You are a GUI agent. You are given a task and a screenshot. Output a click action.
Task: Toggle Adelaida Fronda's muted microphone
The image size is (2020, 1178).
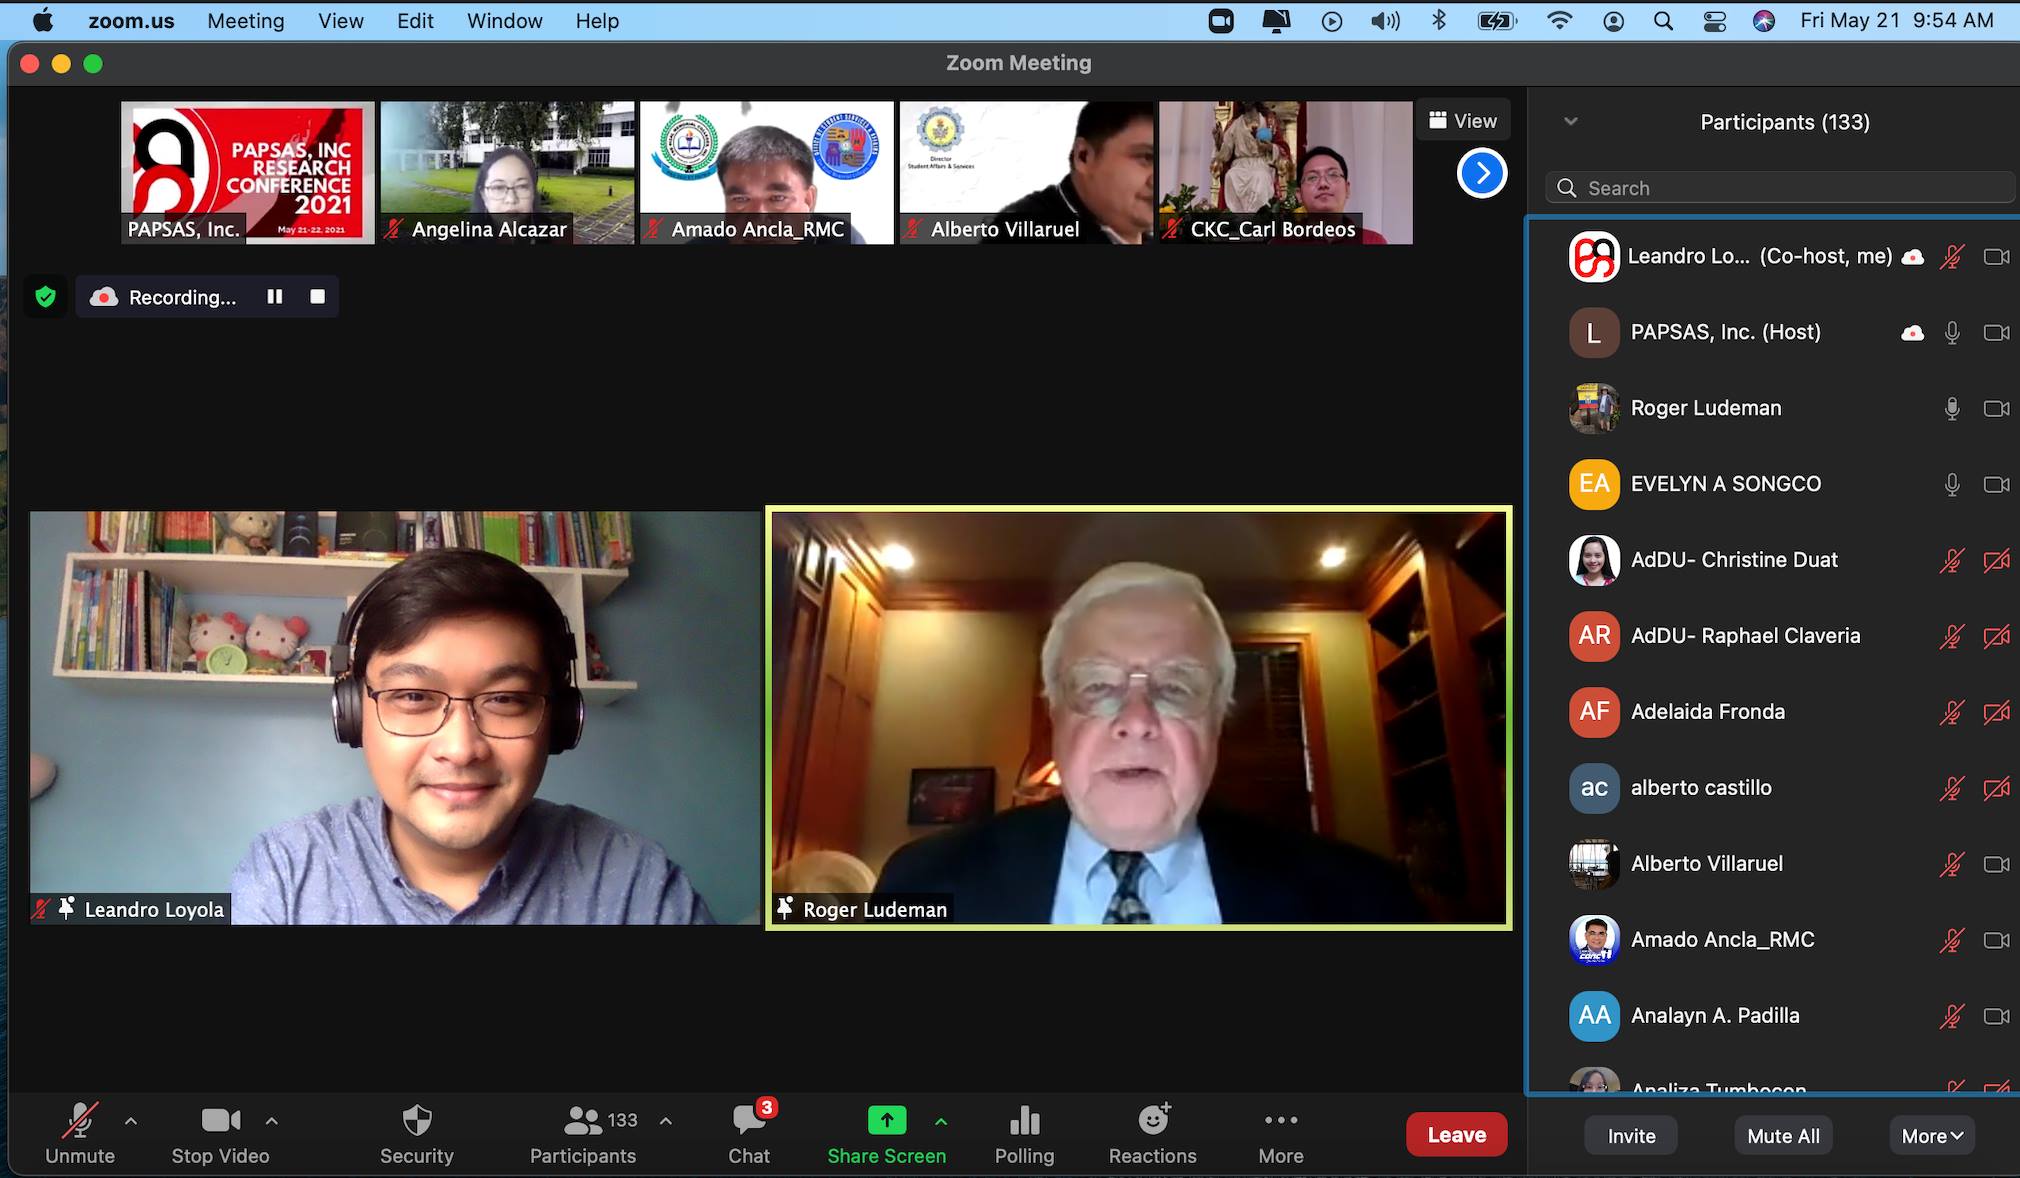click(x=1951, y=712)
